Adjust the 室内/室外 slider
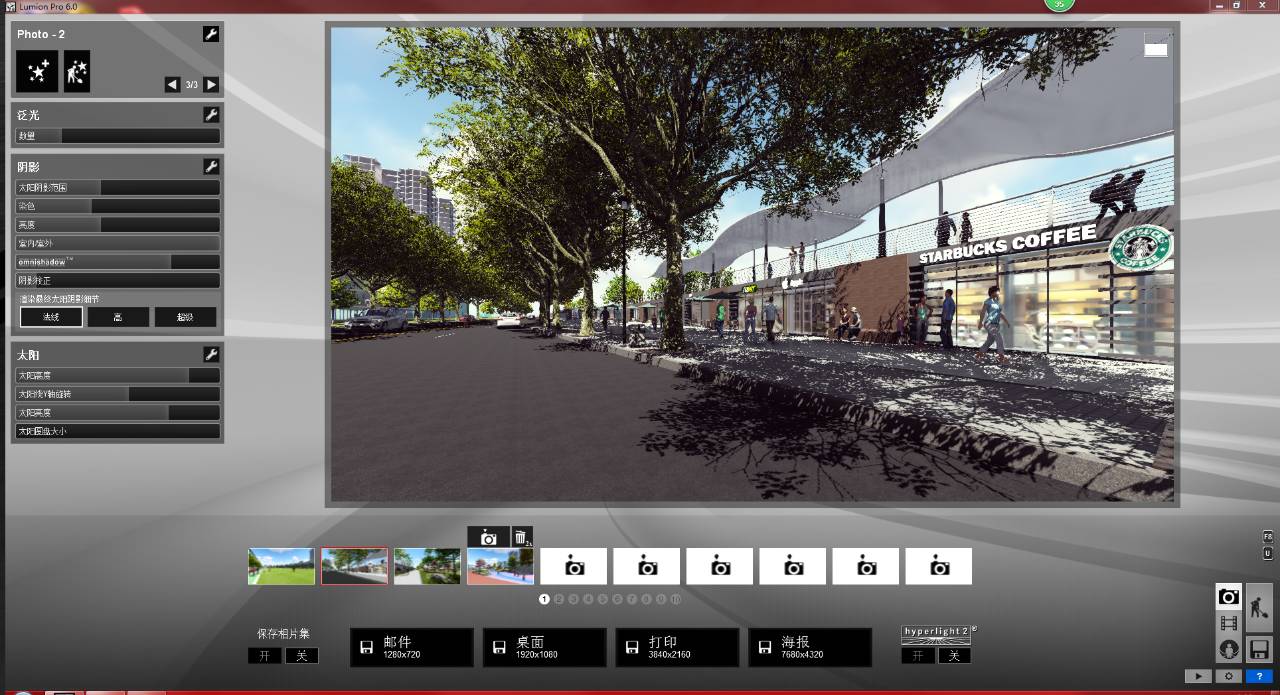This screenshot has height=695, width=1280. click(x=118, y=243)
